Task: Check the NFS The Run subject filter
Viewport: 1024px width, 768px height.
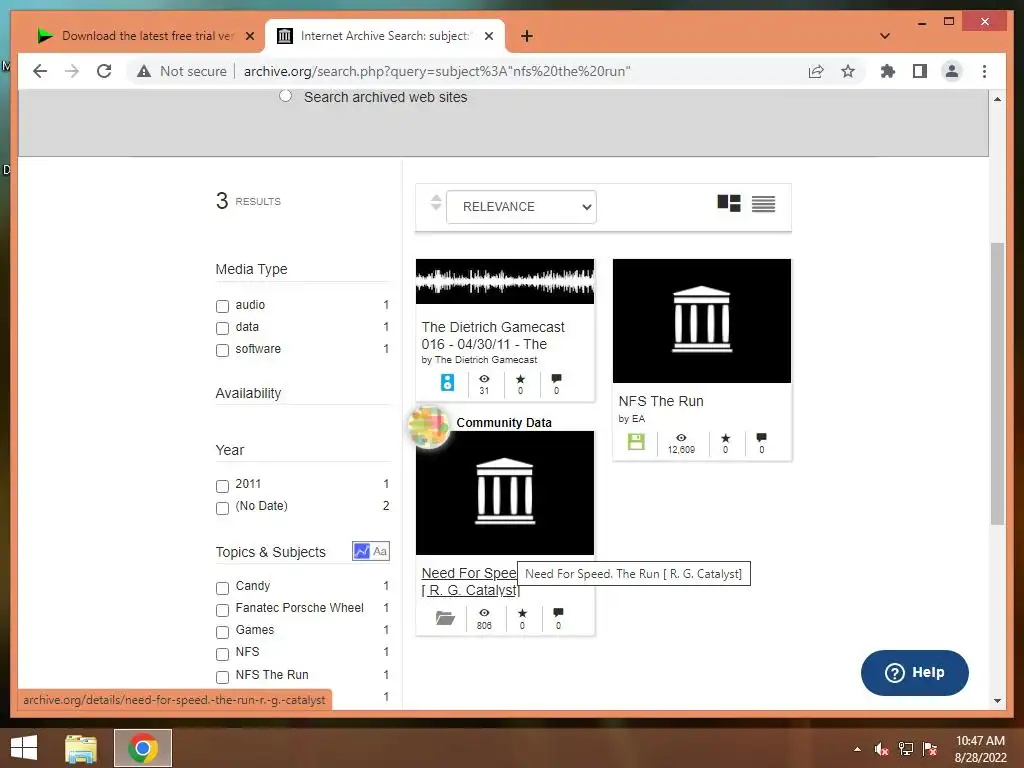Action: click(x=223, y=677)
